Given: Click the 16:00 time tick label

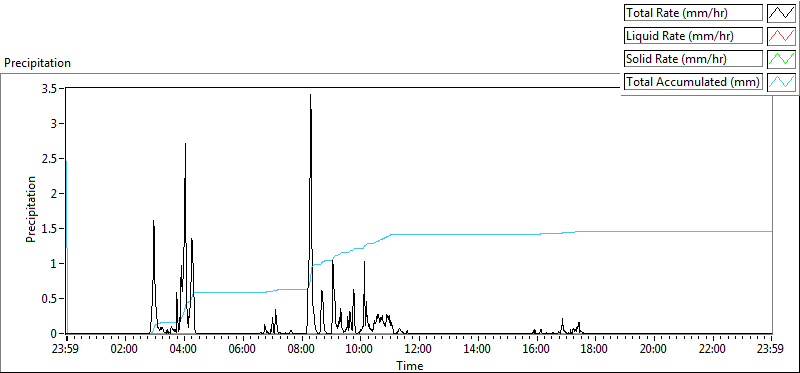Looking at the screenshot, I should 537,350.
